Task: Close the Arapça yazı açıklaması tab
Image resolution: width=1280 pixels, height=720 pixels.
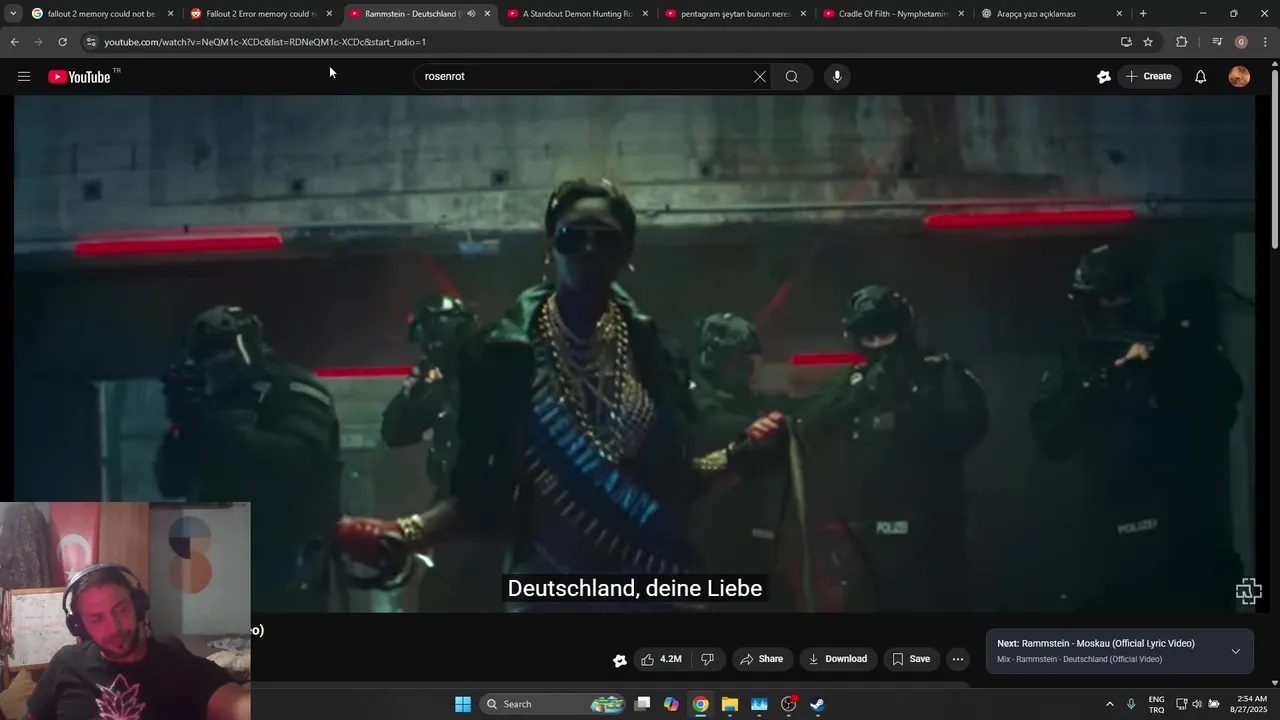Action: tap(1119, 14)
